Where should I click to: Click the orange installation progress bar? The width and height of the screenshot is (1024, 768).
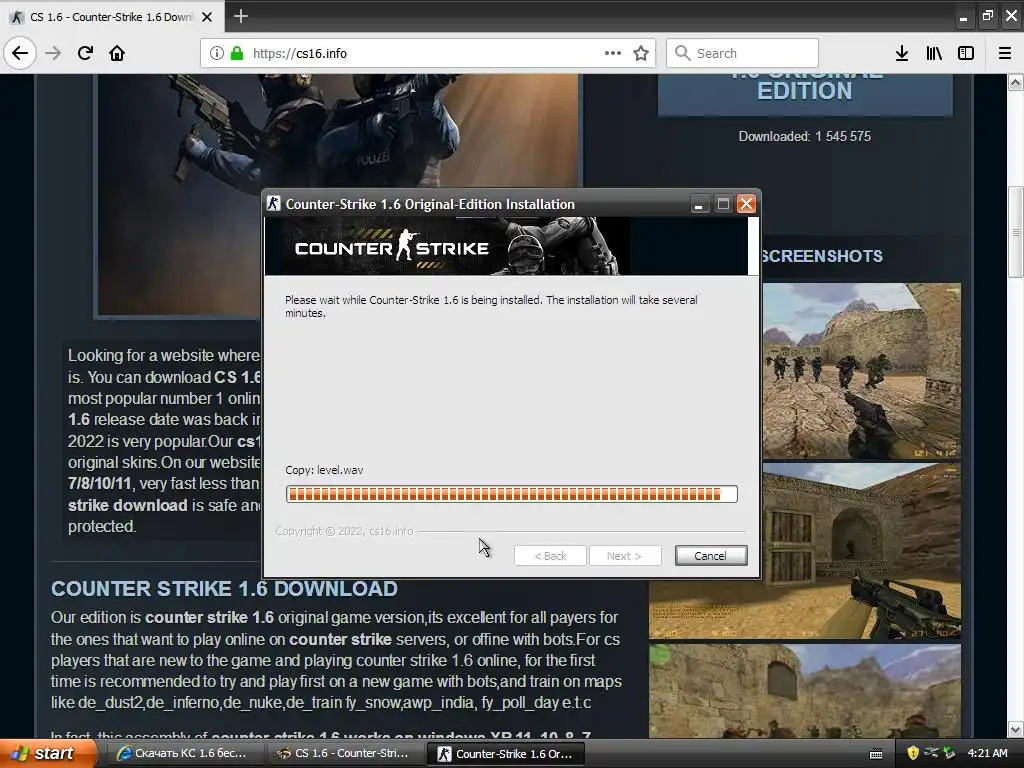point(511,494)
